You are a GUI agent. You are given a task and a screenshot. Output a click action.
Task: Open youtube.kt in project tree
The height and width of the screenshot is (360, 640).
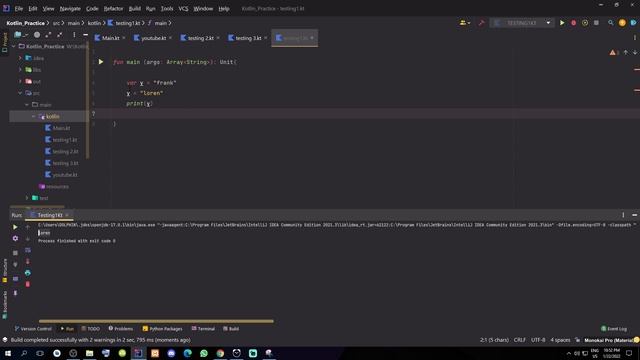click(x=65, y=175)
